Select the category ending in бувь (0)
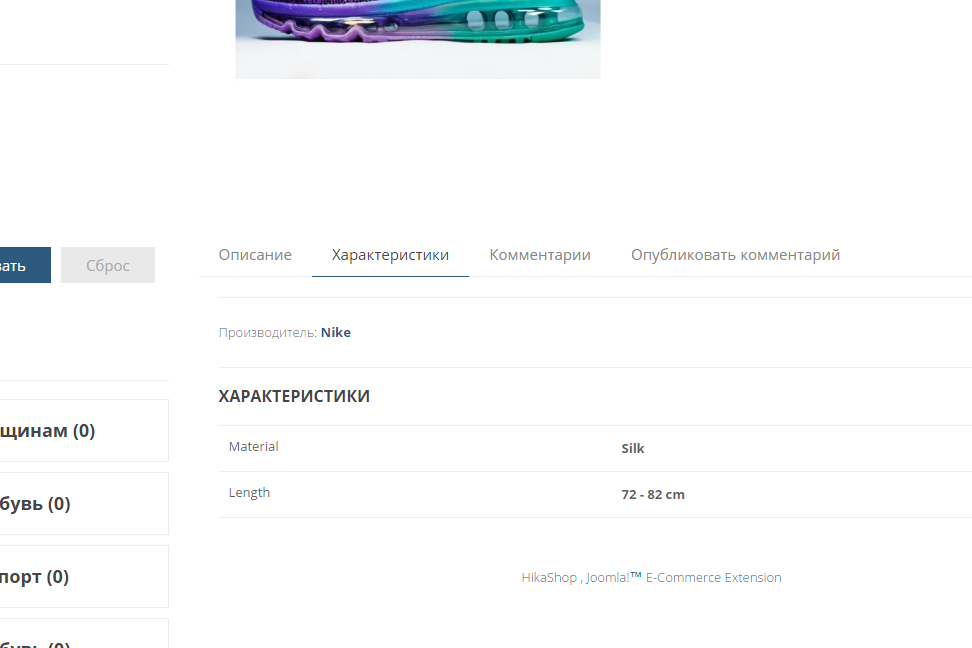The width and height of the screenshot is (972, 648). pos(84,504)
